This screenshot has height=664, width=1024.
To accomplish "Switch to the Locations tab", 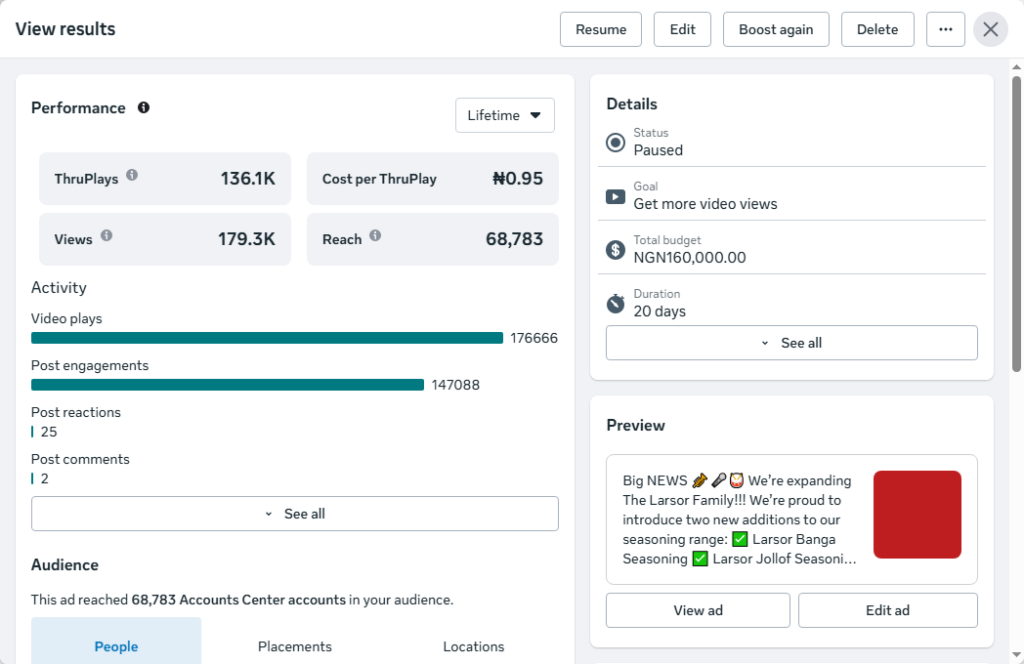I will [x=473, y=646].
